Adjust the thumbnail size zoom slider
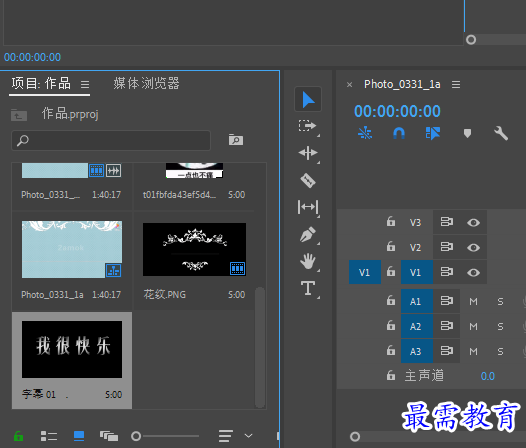This screenshot has height=448, width=526. (x=136, y=436)
